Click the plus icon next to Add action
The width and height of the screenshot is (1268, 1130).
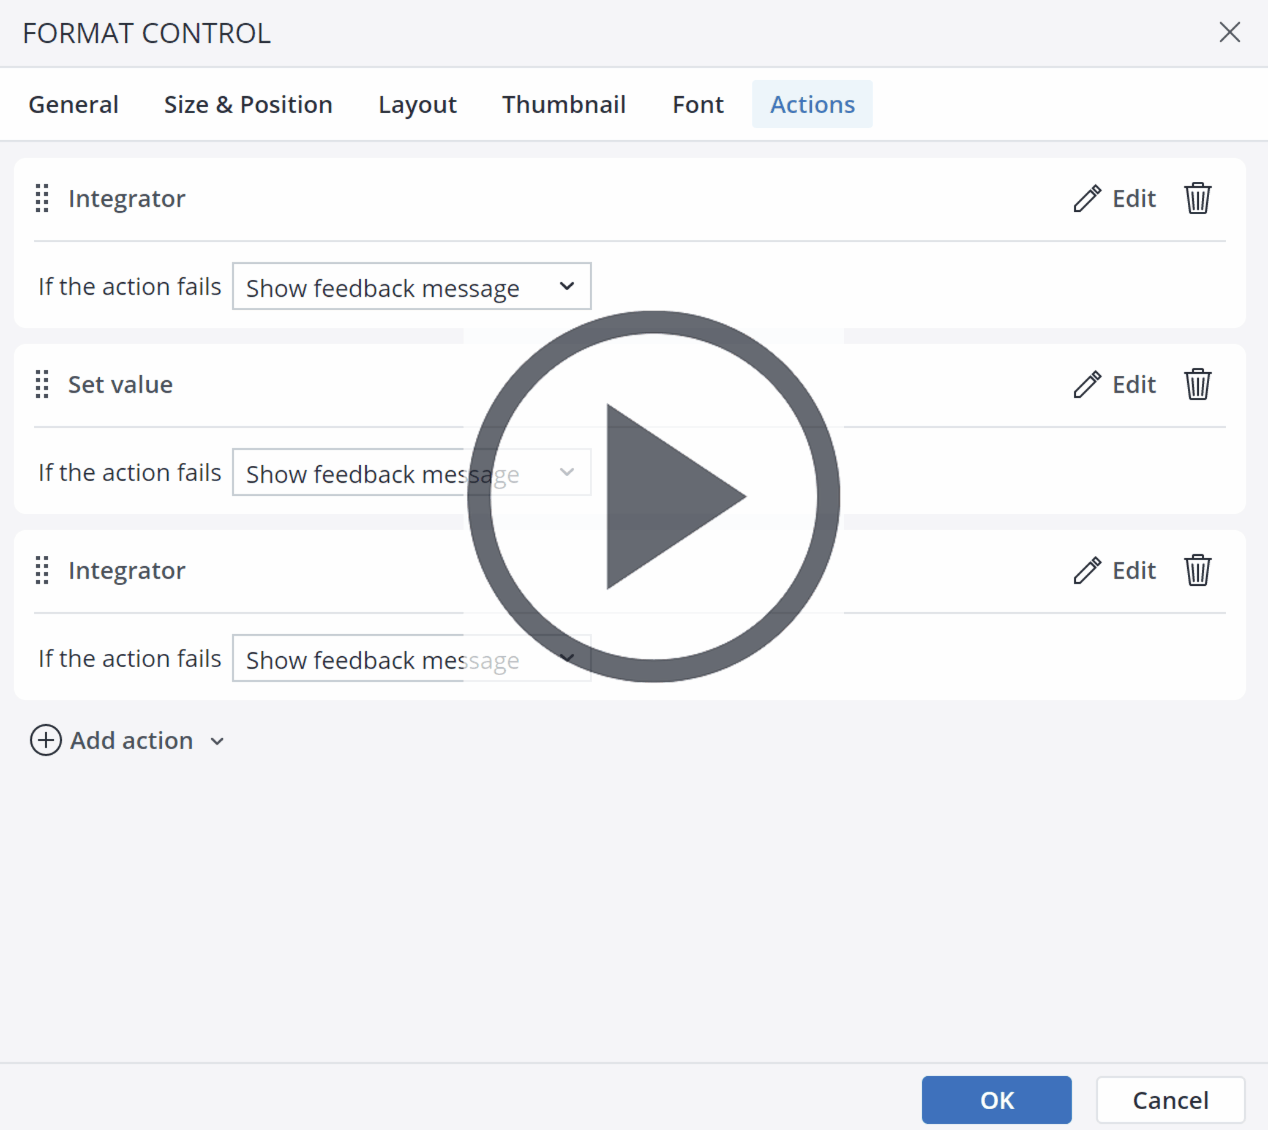point(46,741)
